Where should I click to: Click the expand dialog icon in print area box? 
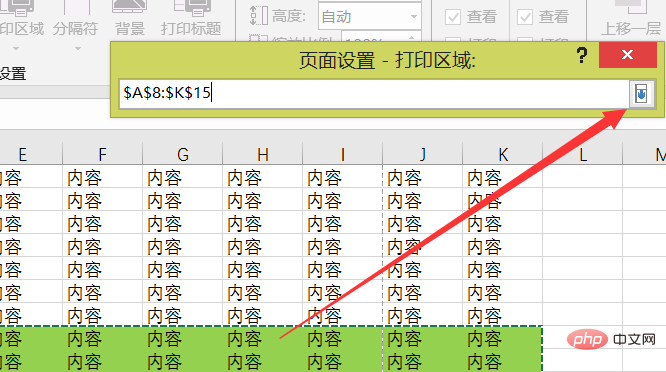641,93
